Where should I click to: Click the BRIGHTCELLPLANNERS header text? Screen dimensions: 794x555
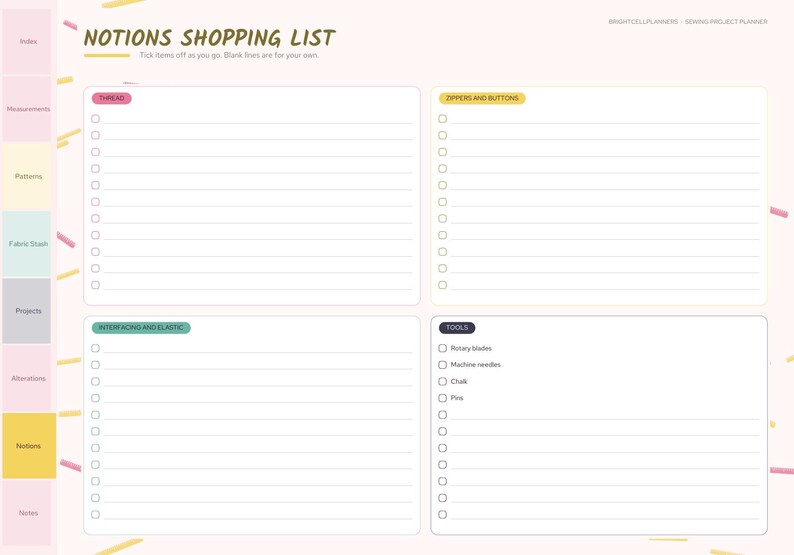pos(643,22)
